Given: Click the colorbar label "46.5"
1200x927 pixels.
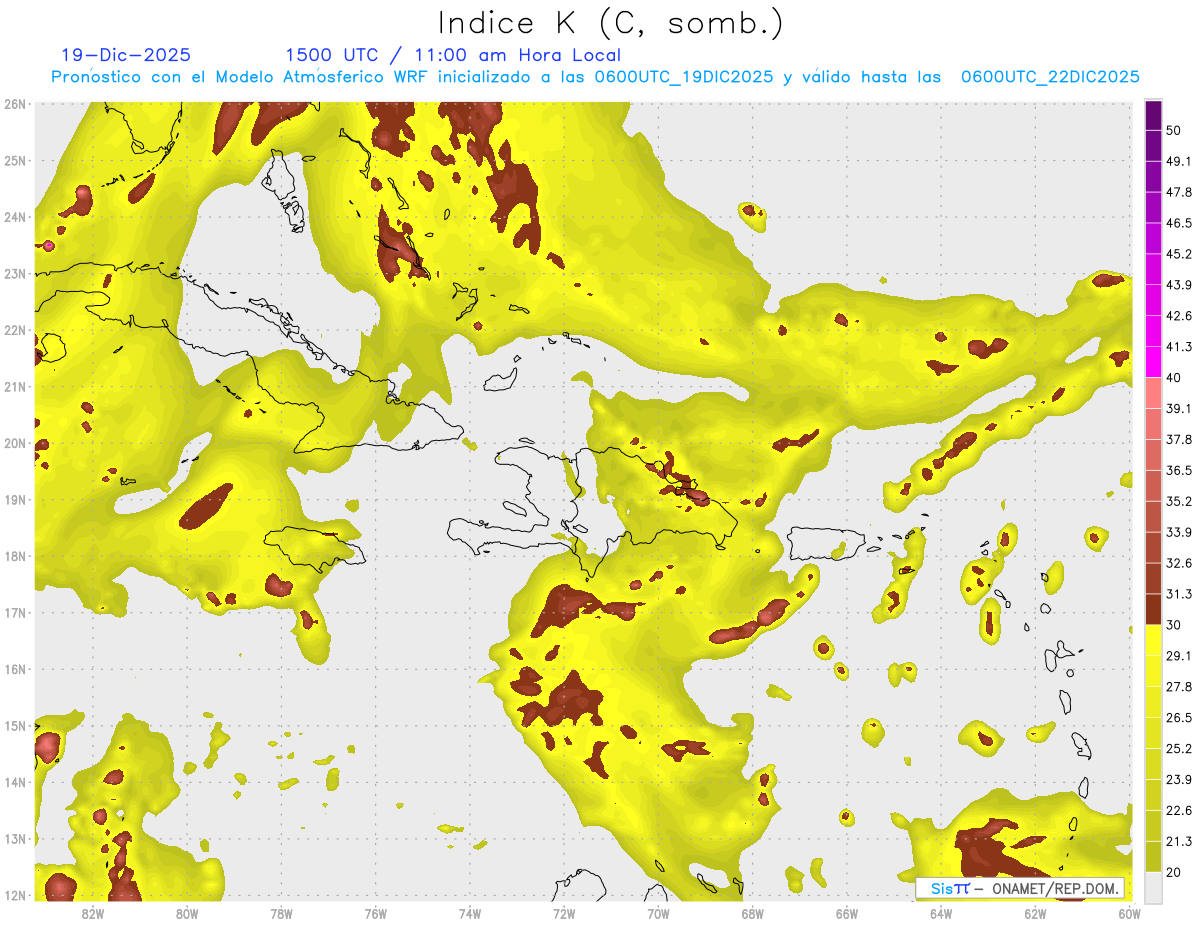Looking at the screenshot, I should pos(1179,223).
